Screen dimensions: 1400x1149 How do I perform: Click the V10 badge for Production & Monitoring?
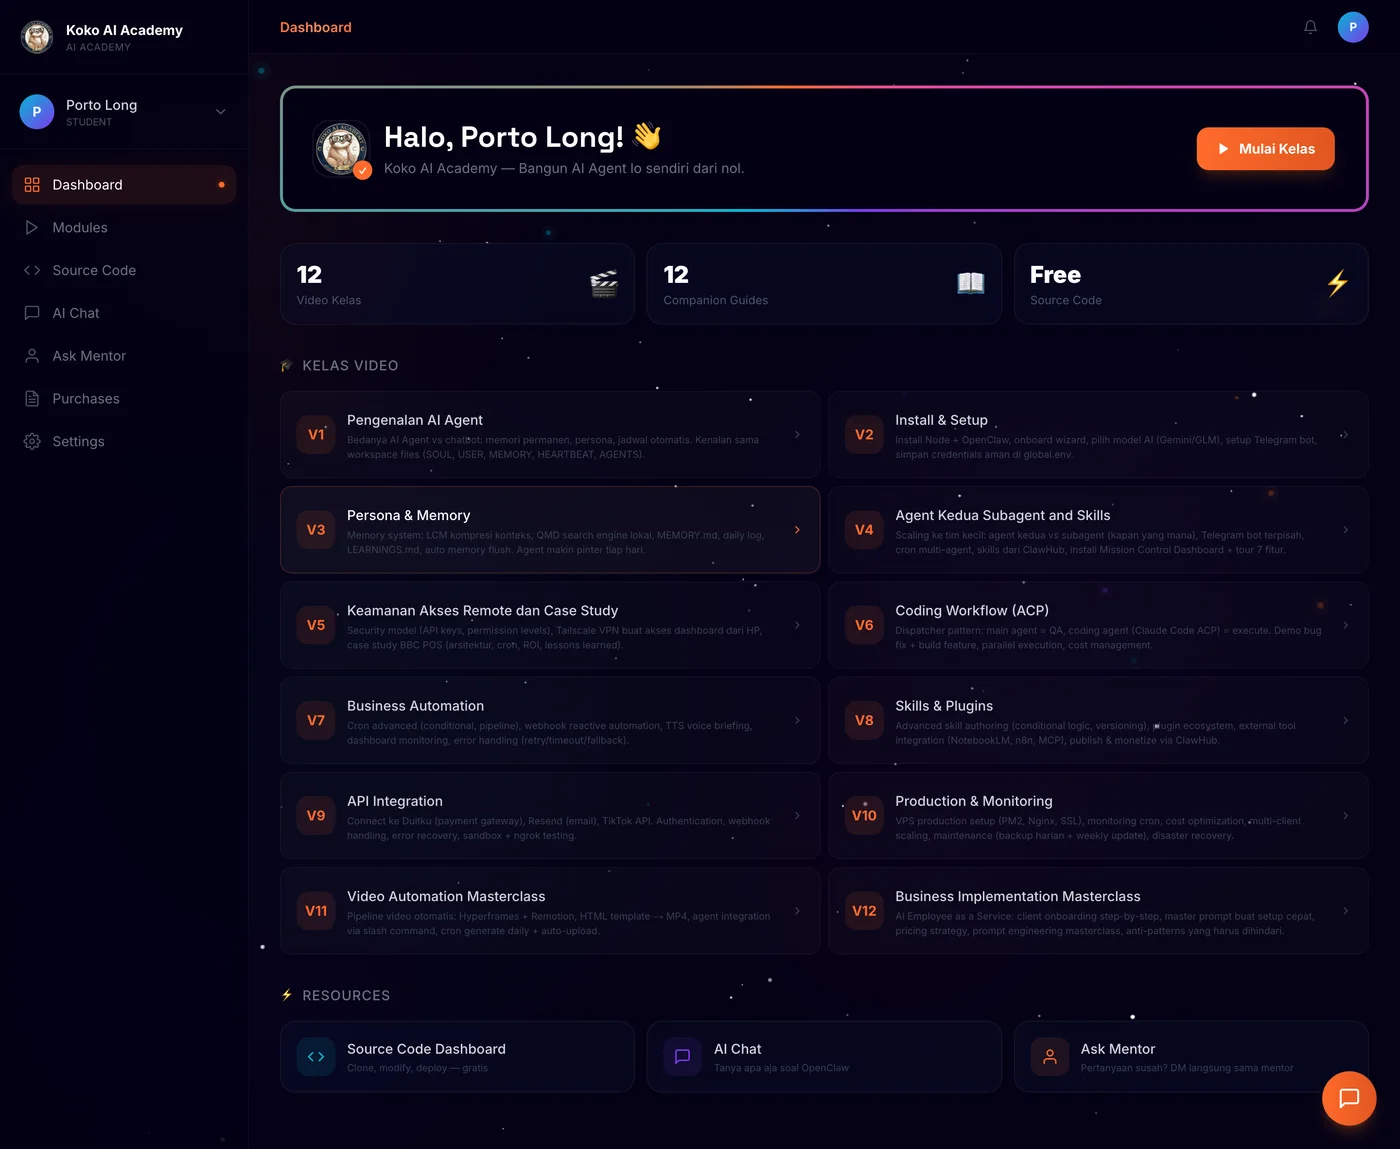(864, 816)
